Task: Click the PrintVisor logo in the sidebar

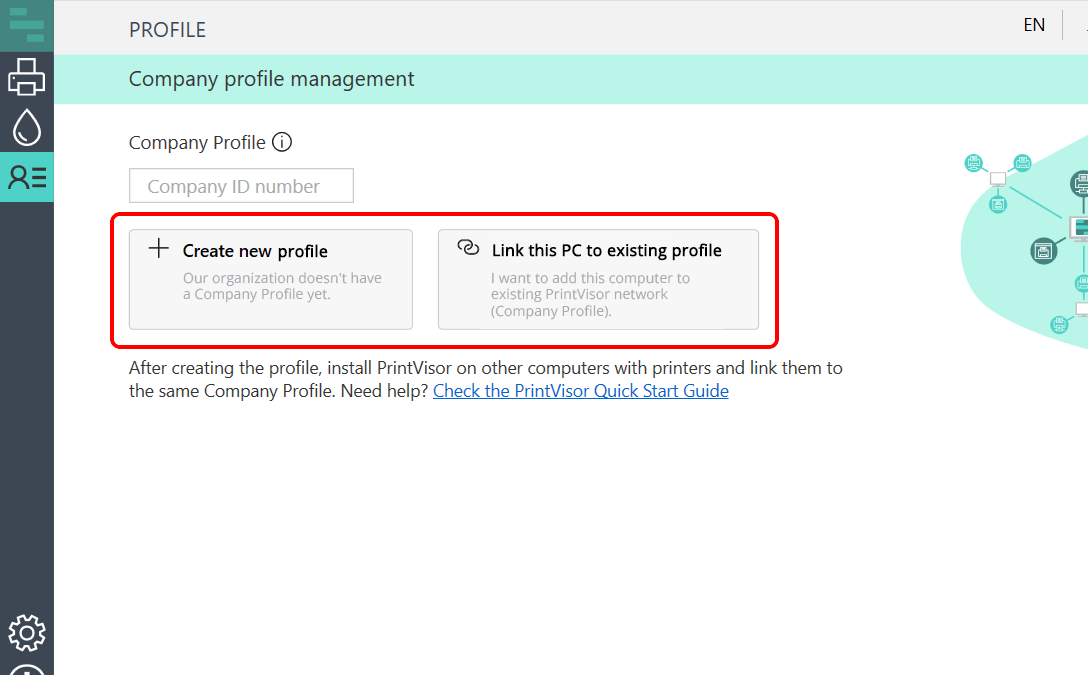Action: (x=27, y=25)
